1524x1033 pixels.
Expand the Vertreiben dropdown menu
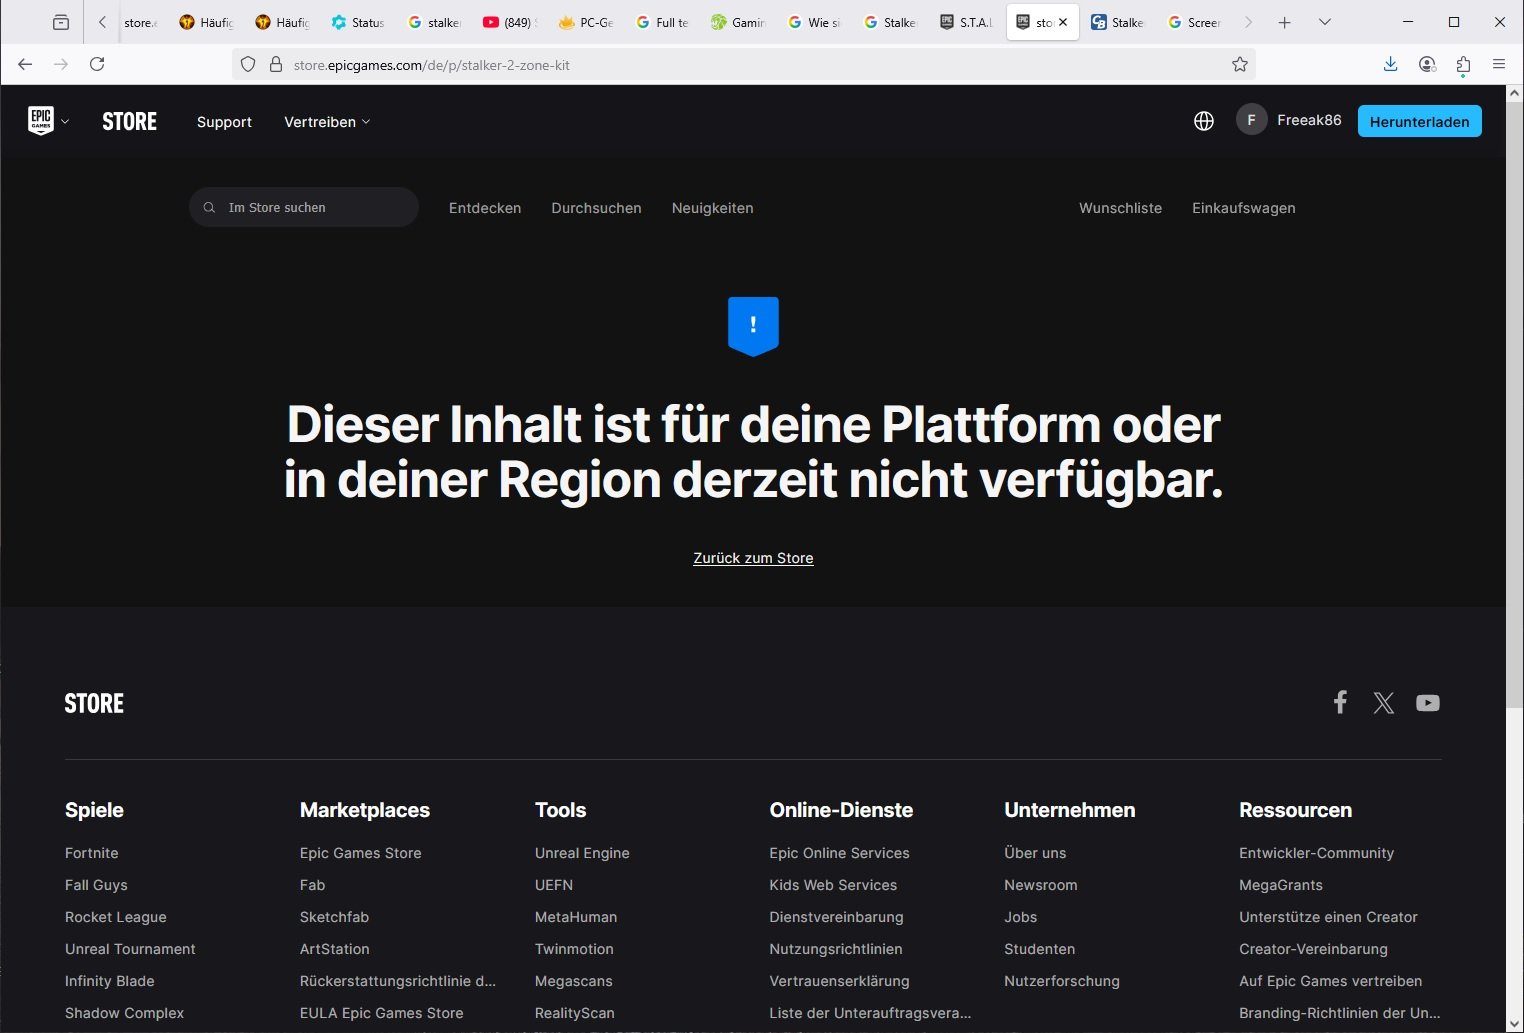327,122
